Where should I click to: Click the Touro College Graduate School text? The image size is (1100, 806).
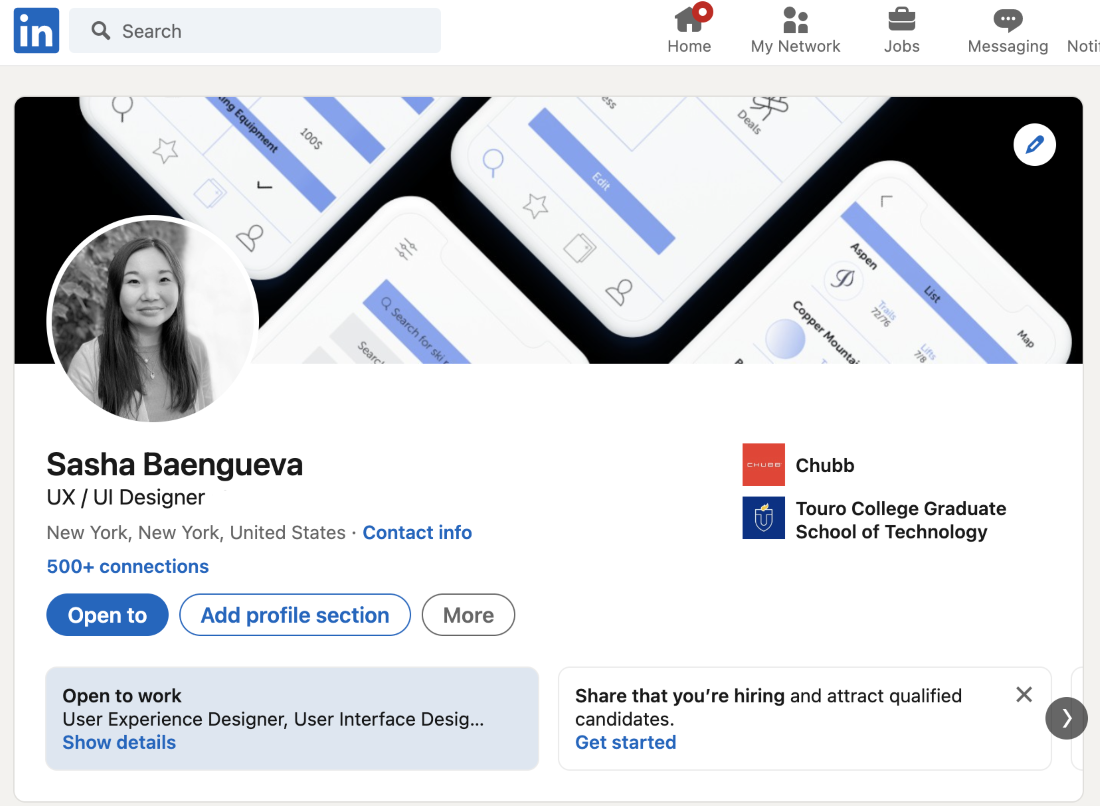pos(900,520)
